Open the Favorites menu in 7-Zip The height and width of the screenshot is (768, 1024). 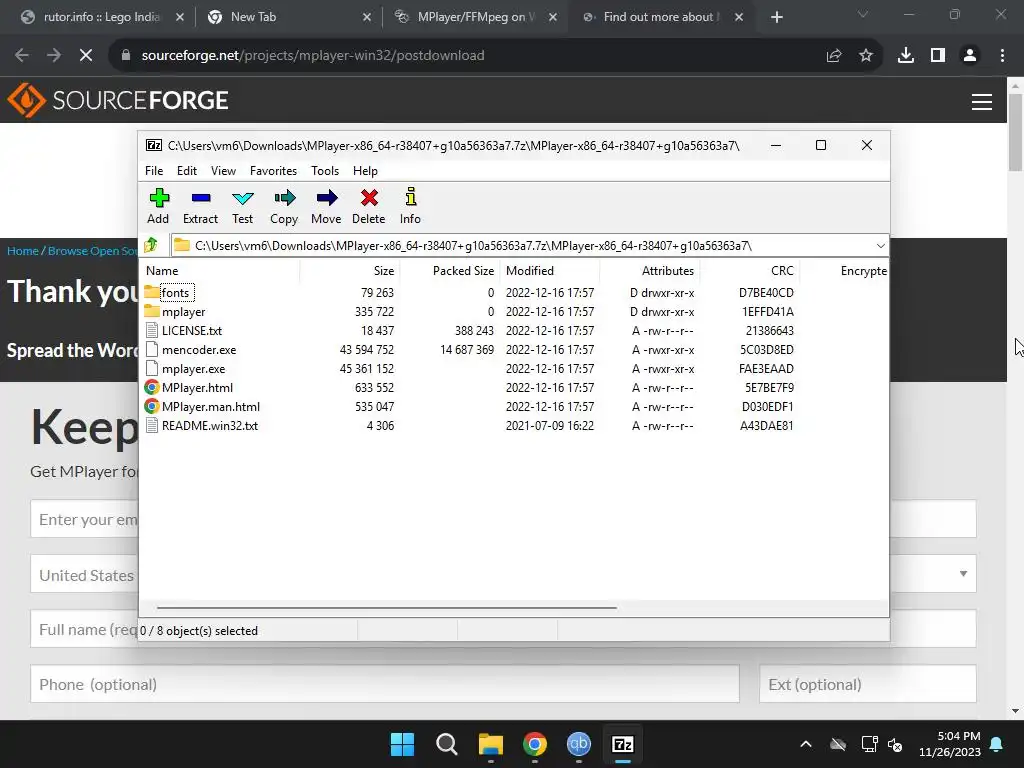pyautogui.click(x=274, y=170)
